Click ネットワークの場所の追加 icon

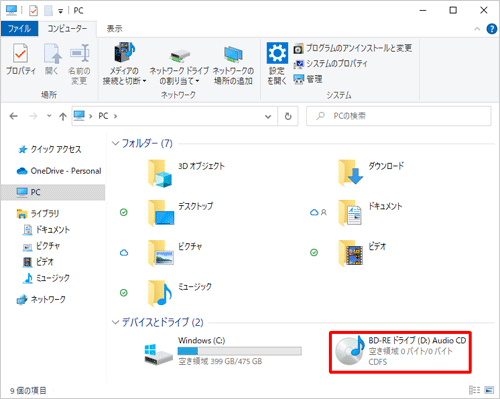click(233, 65)
